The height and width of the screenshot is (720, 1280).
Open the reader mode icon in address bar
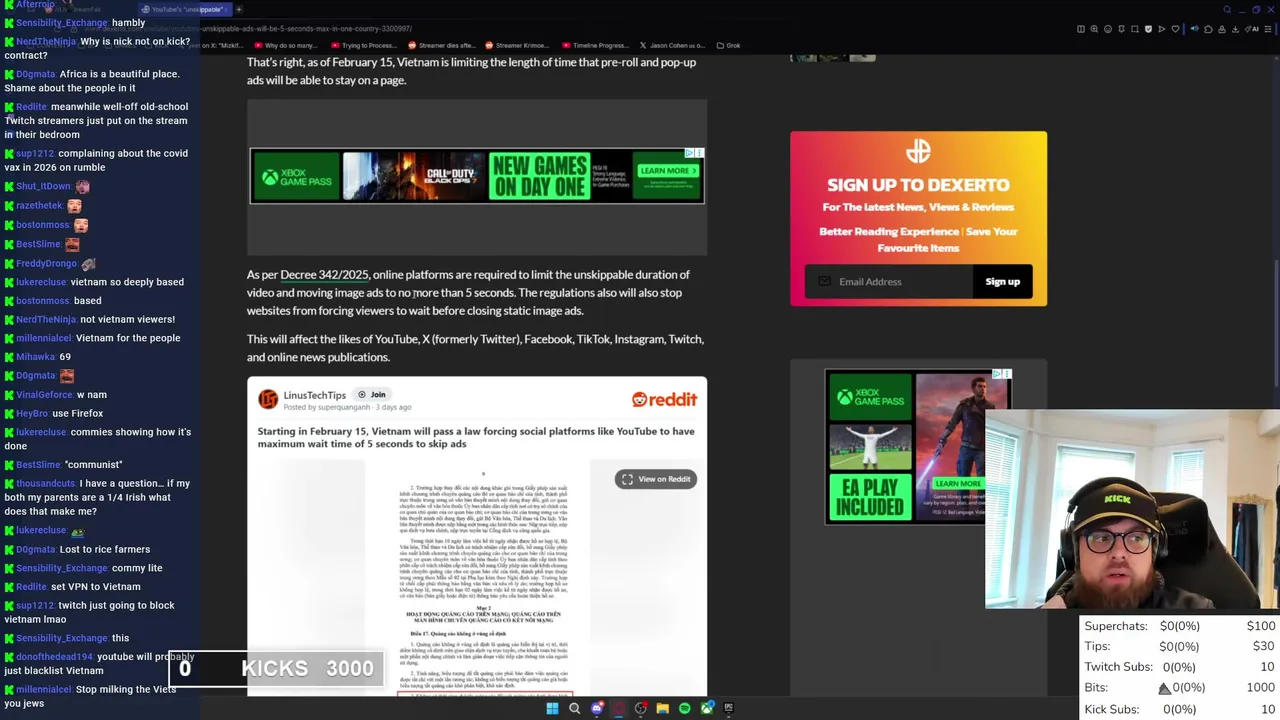pos(1081,29)
